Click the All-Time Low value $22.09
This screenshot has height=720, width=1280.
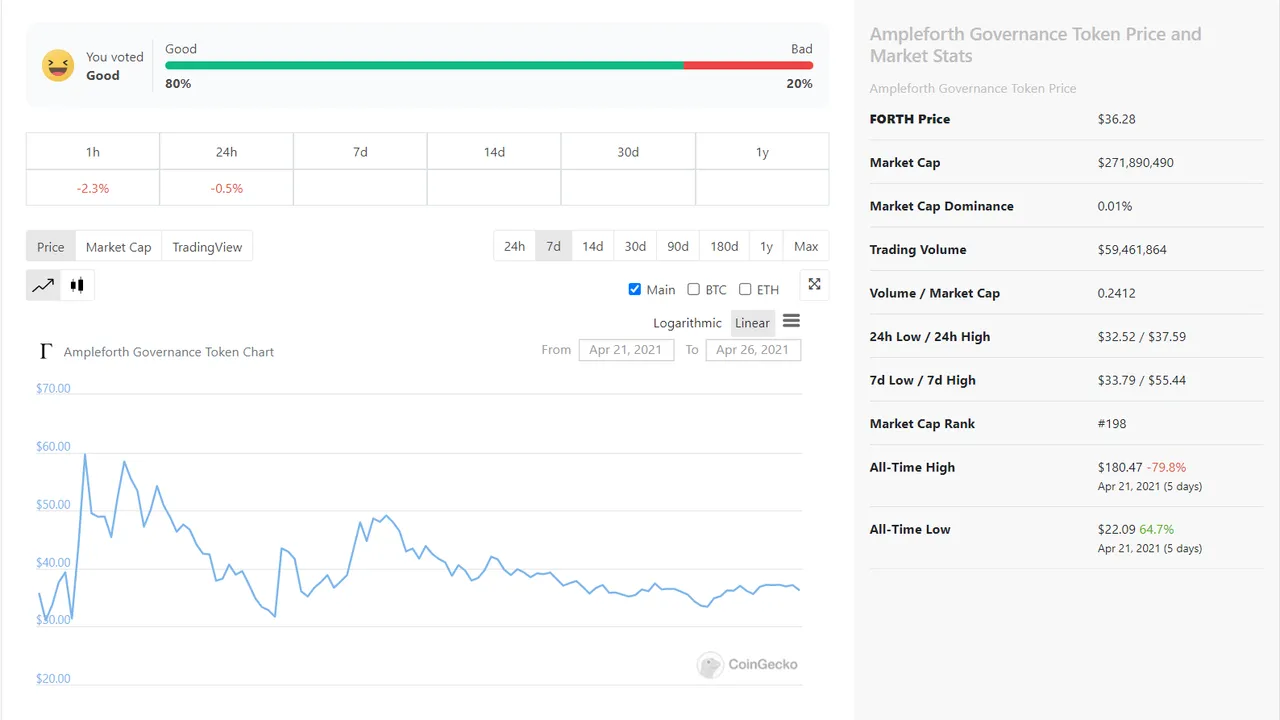coord(1116,529)
